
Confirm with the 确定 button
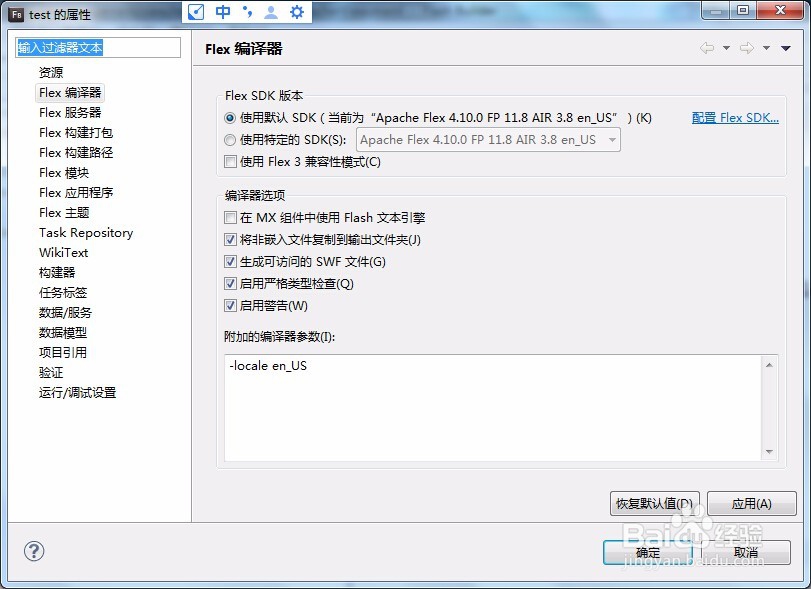(648, 552)
